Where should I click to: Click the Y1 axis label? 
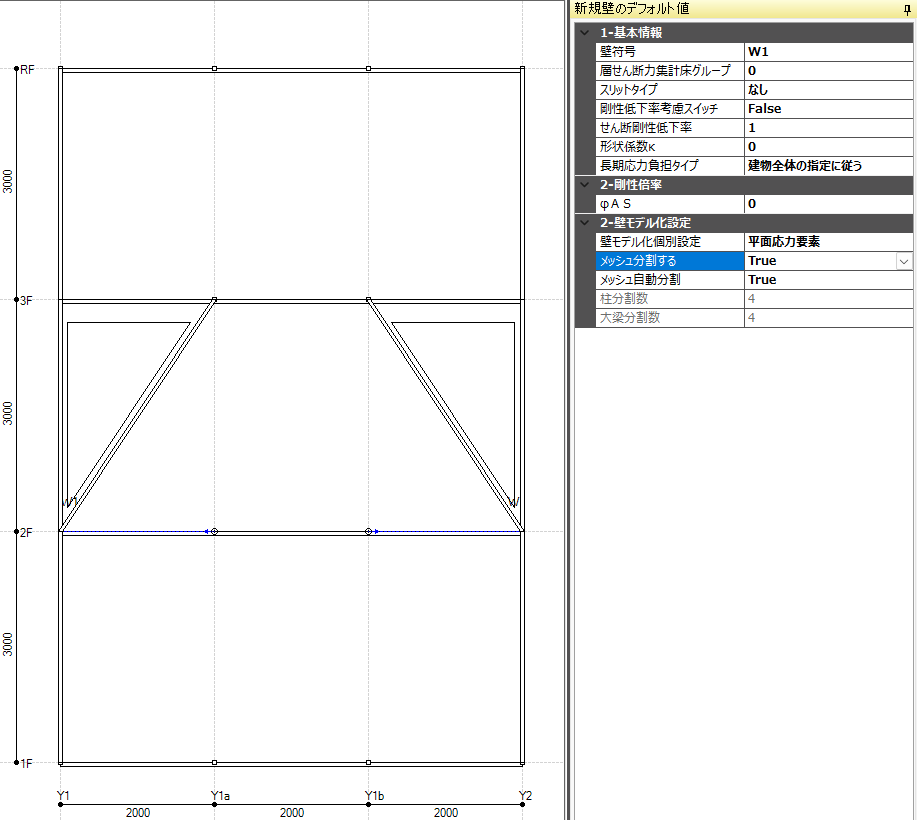coord(63,796)
